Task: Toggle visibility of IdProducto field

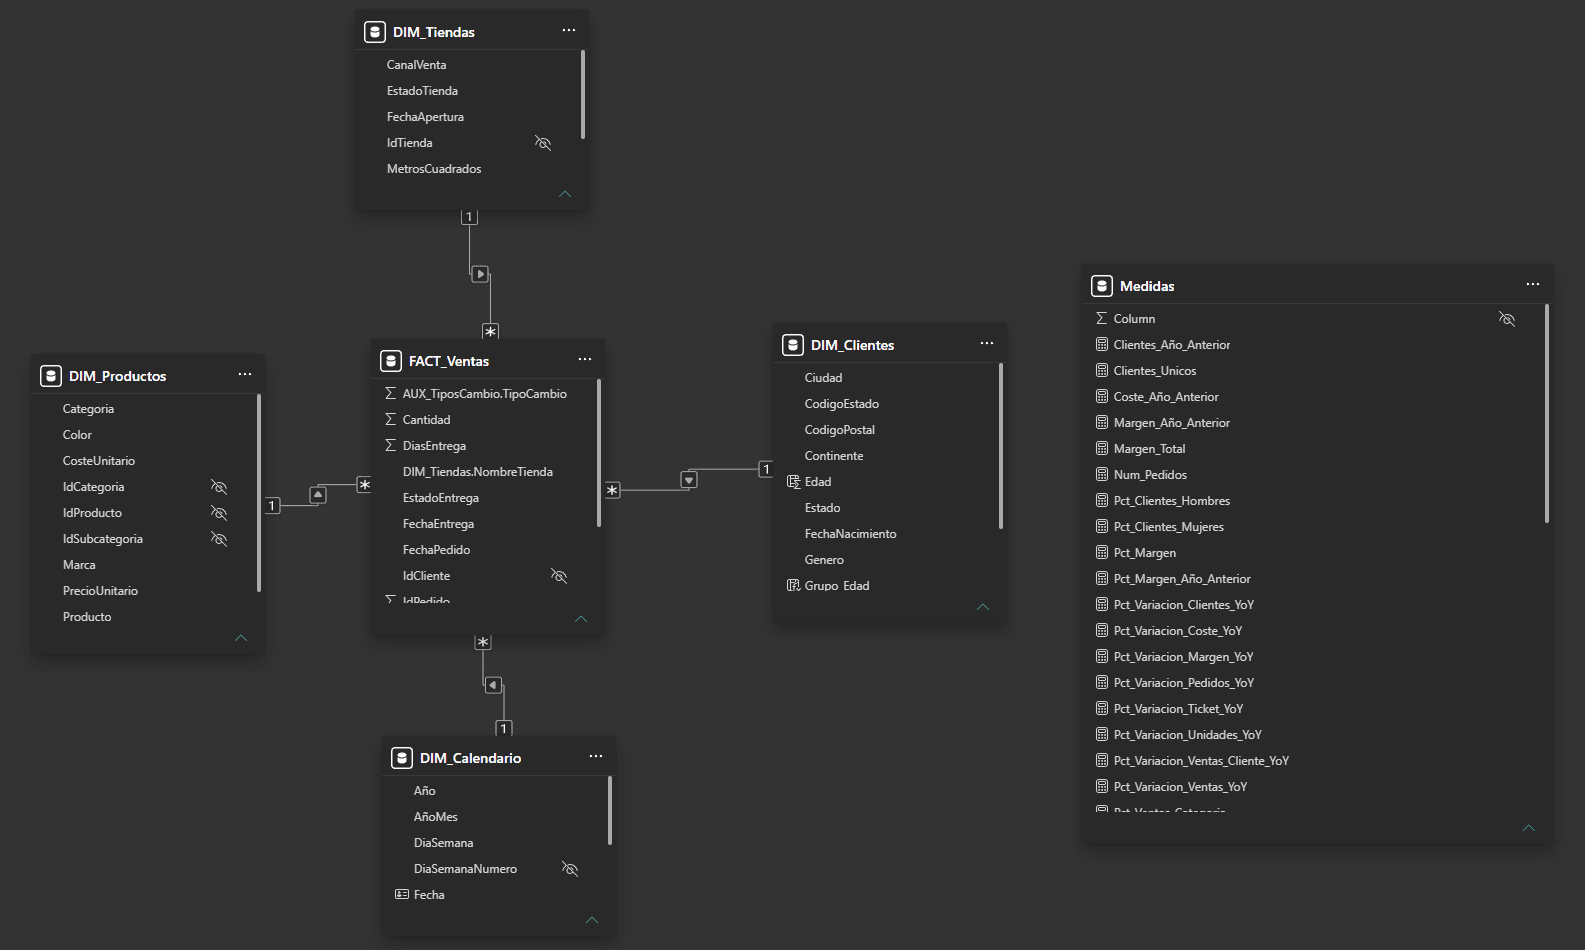Action: (219, 513)
